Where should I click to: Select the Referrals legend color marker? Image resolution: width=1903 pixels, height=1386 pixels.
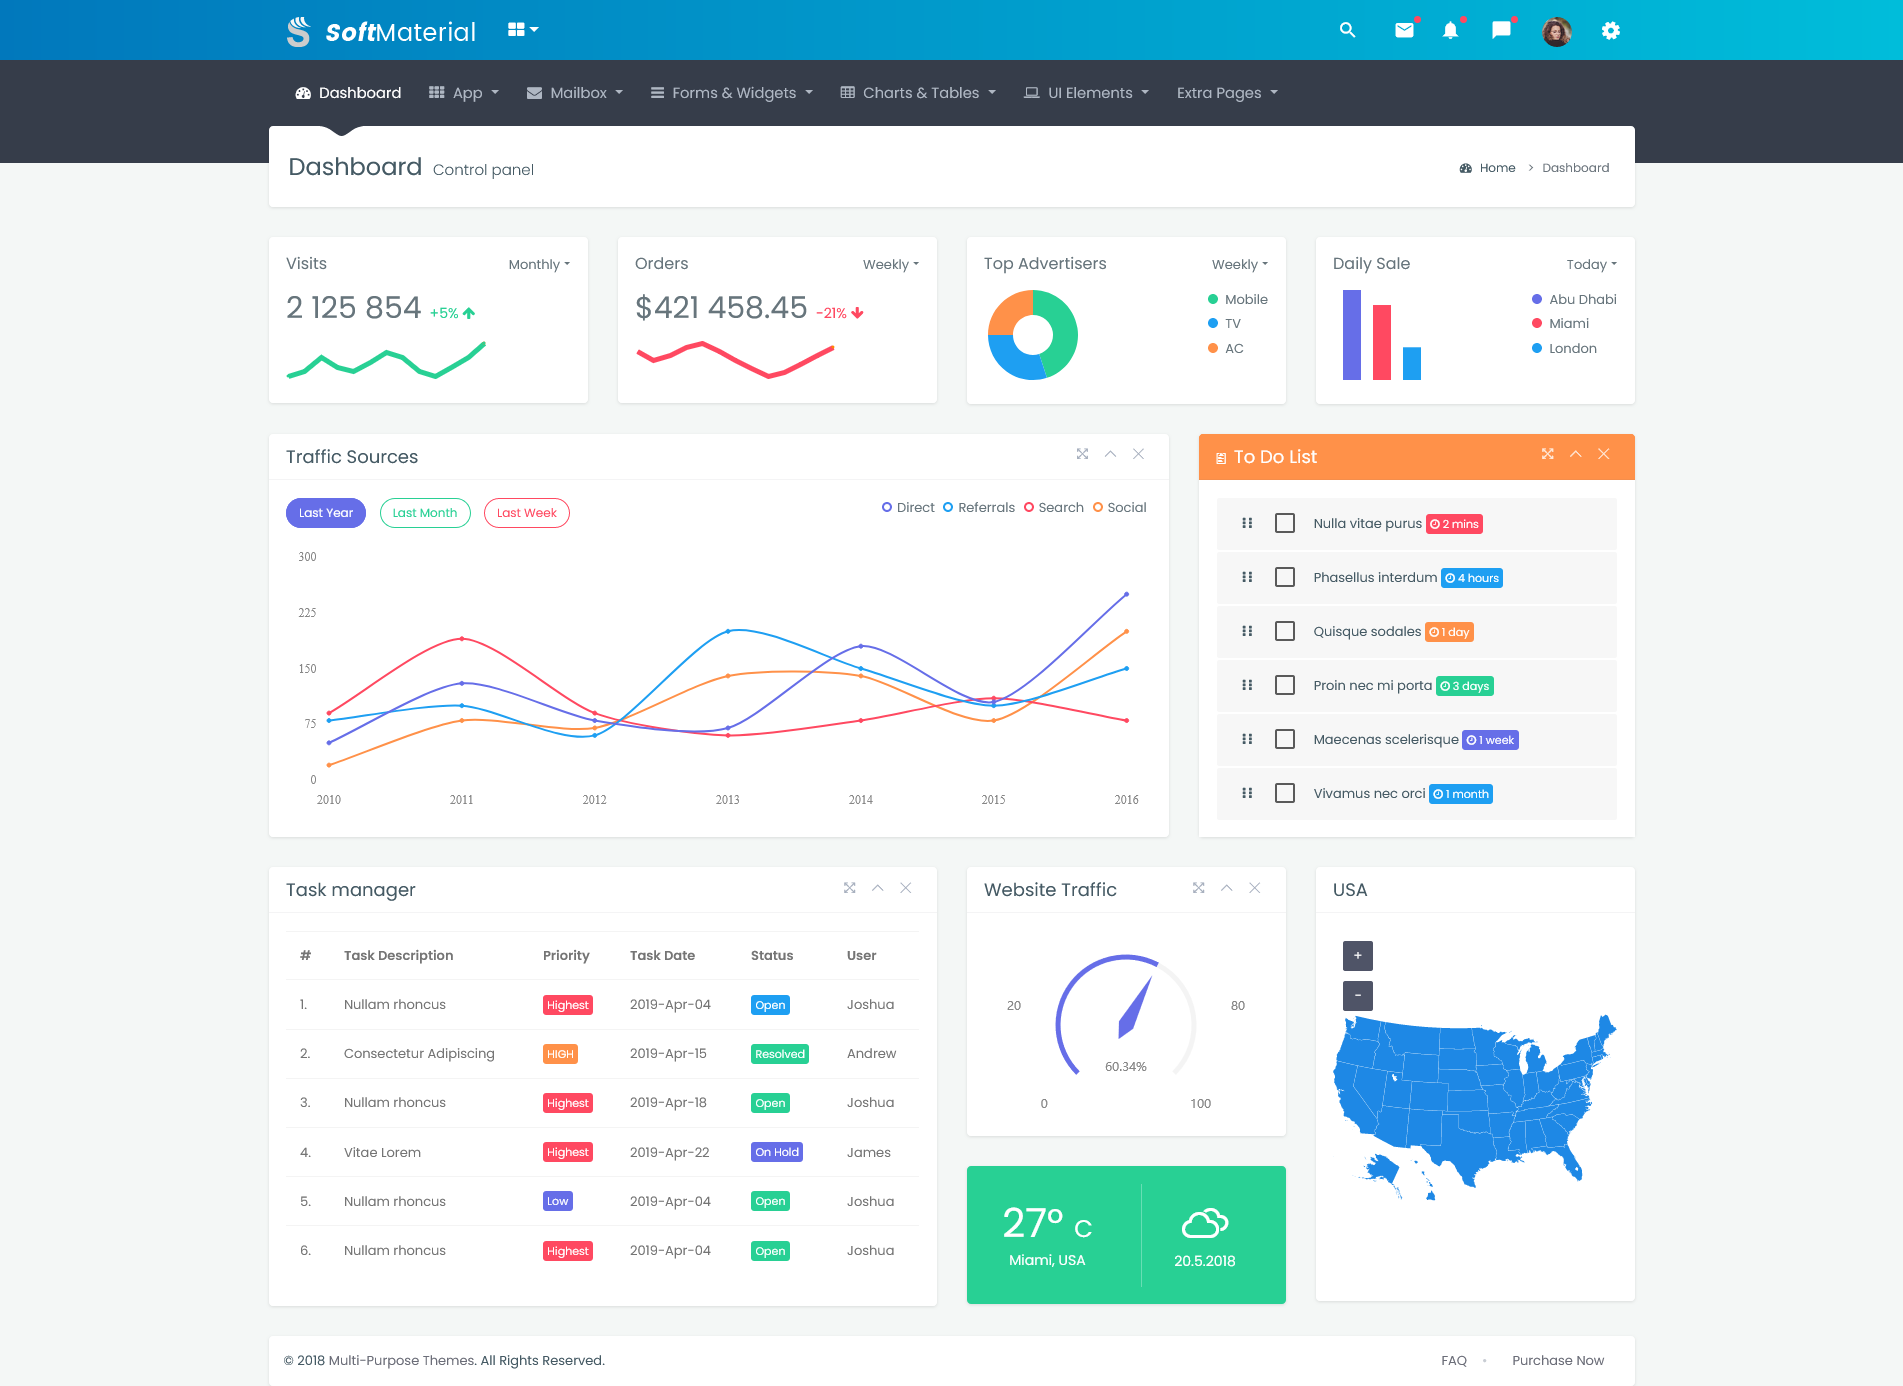(947, 507)
